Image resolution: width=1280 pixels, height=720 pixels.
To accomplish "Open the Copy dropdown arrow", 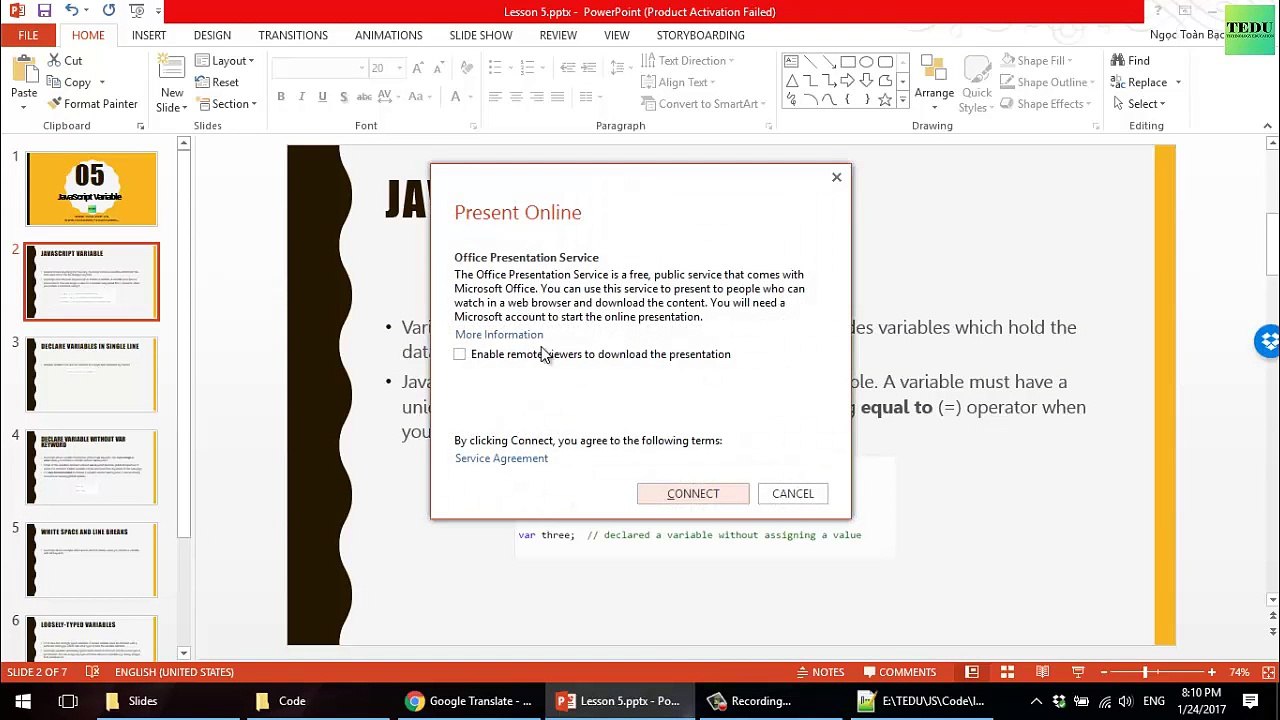I will click(102, 83).
